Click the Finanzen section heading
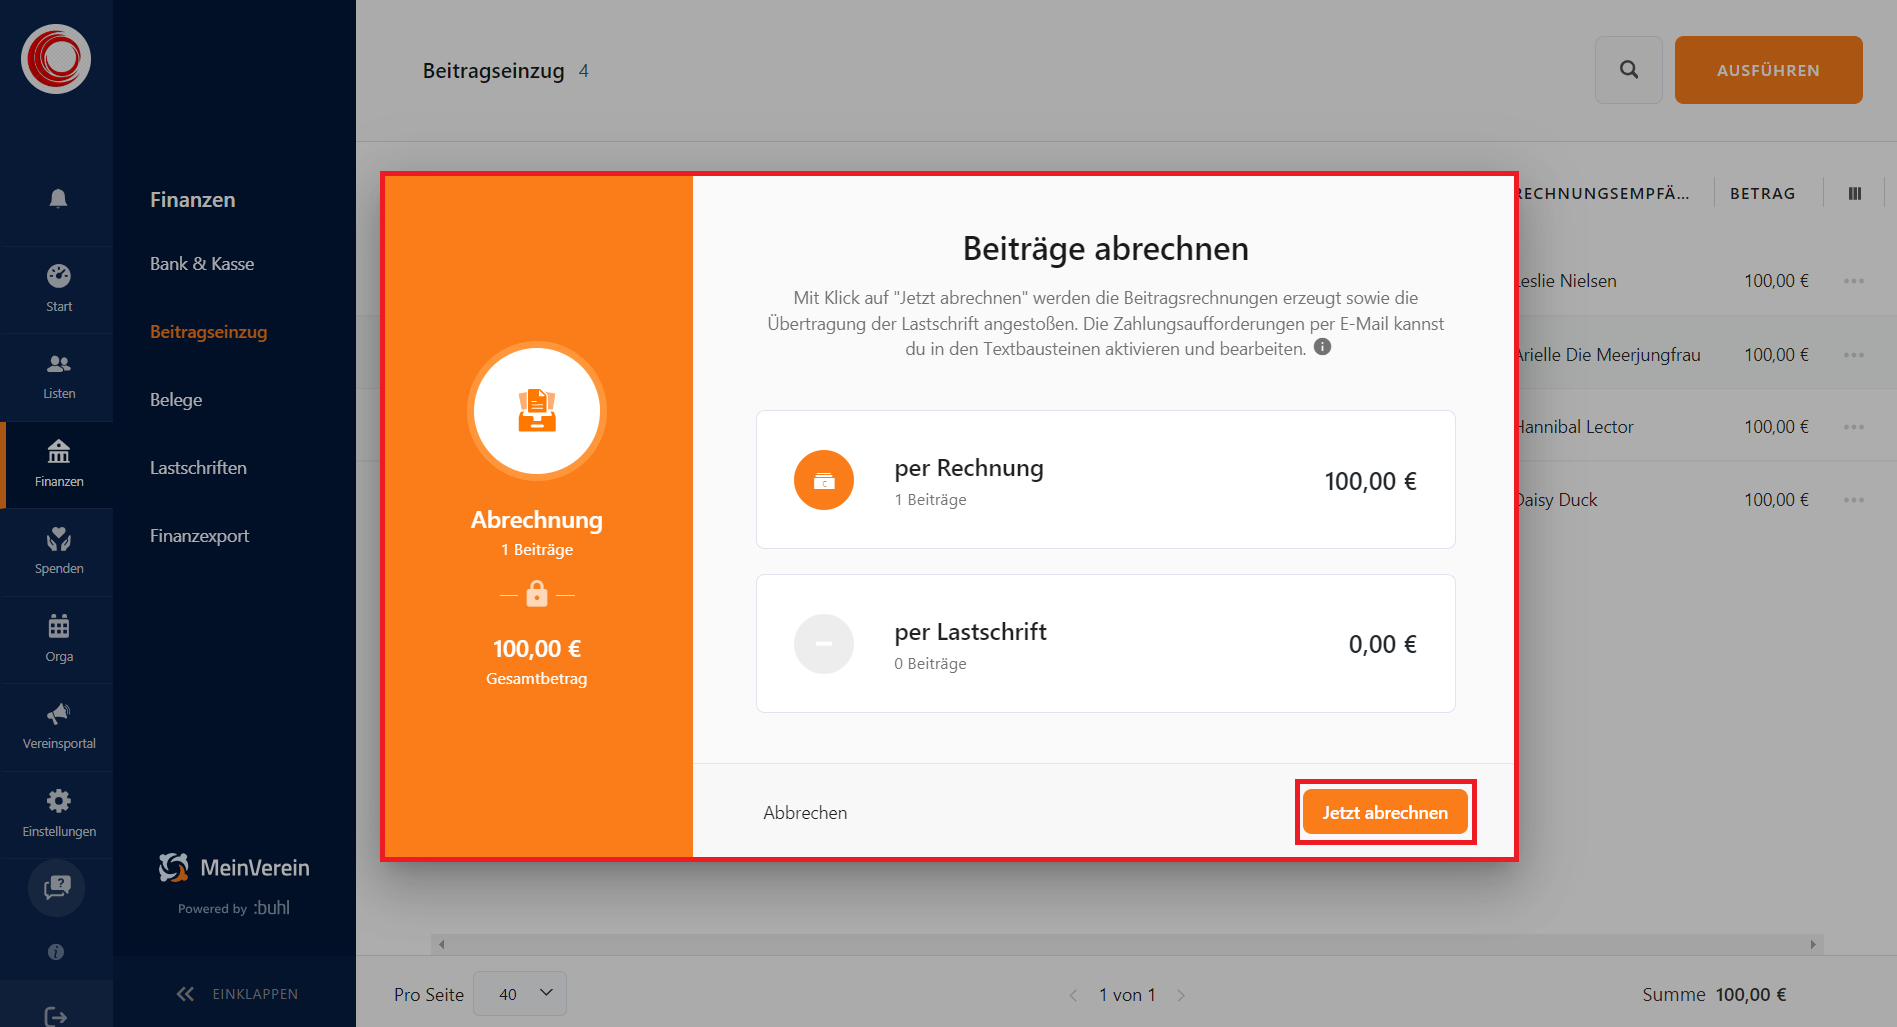 (x=193, y=200)
